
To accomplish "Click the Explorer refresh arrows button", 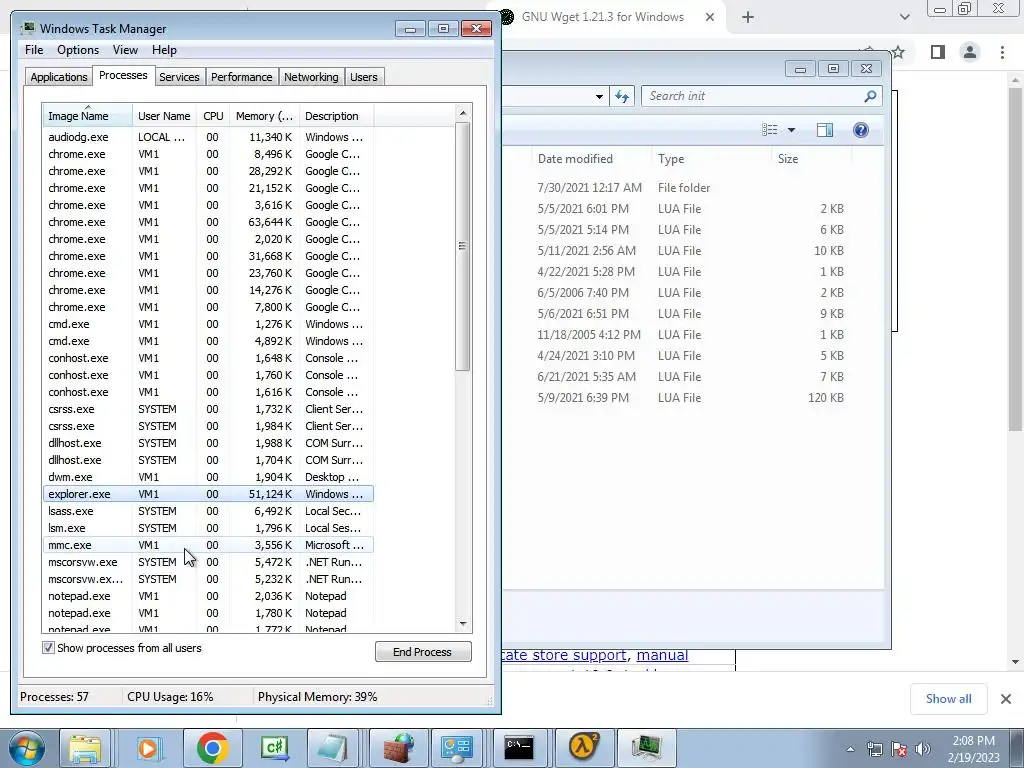I will (622, 97).
